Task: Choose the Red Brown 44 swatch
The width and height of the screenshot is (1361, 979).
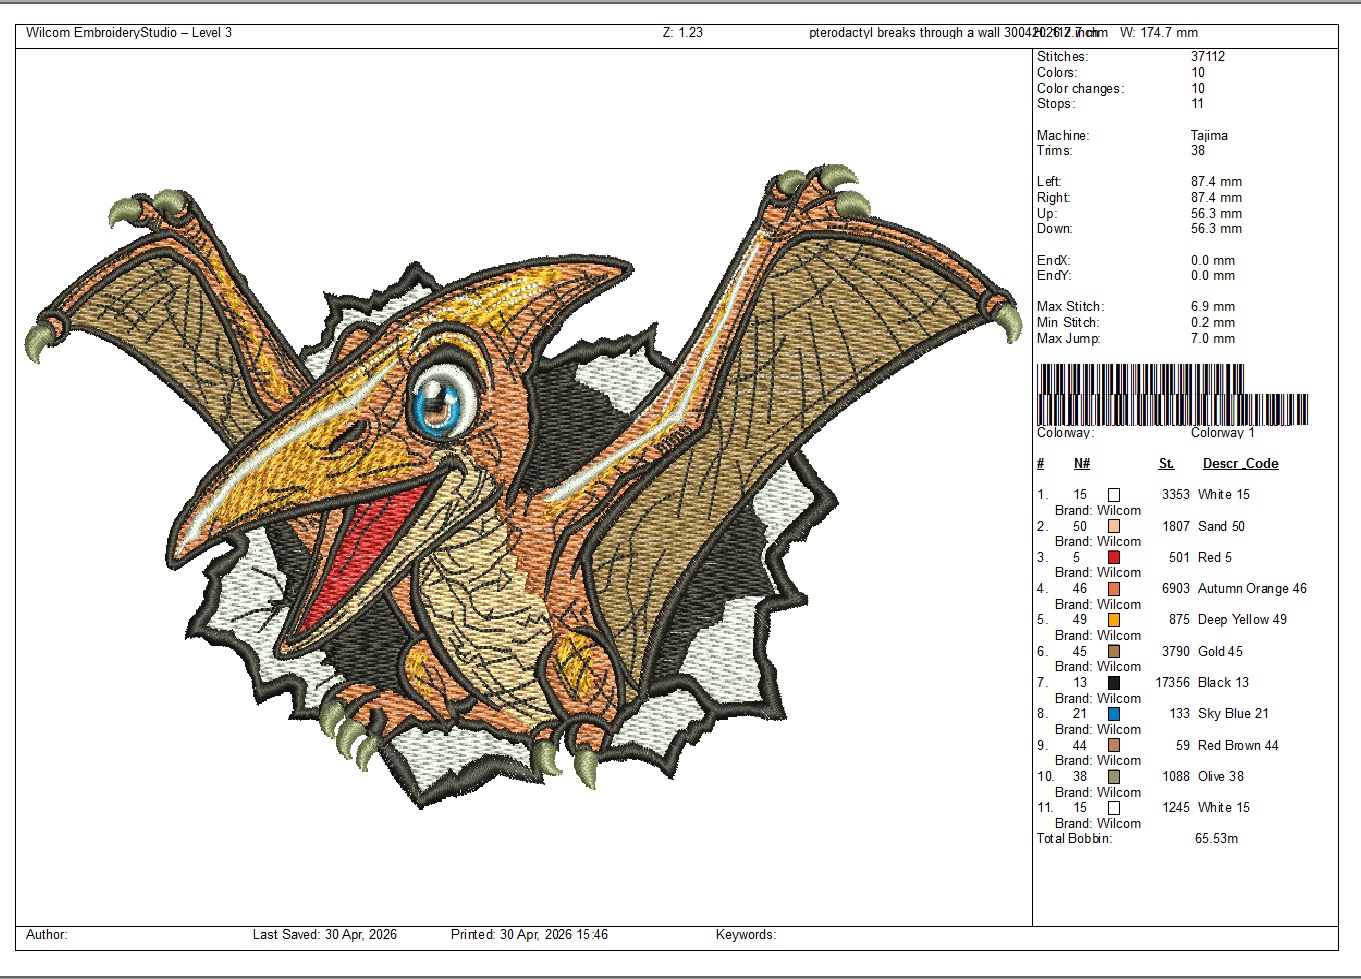Action: coord(1113,746)
